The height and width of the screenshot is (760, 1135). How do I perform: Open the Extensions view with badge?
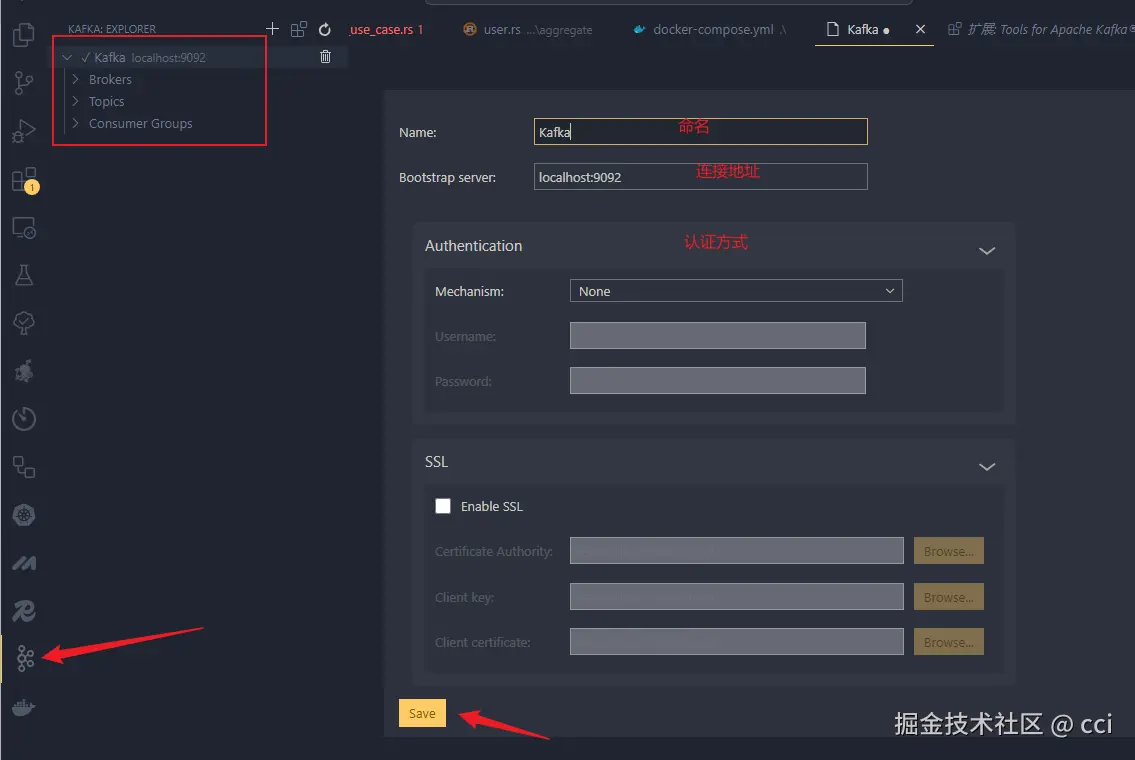(25, 180)
